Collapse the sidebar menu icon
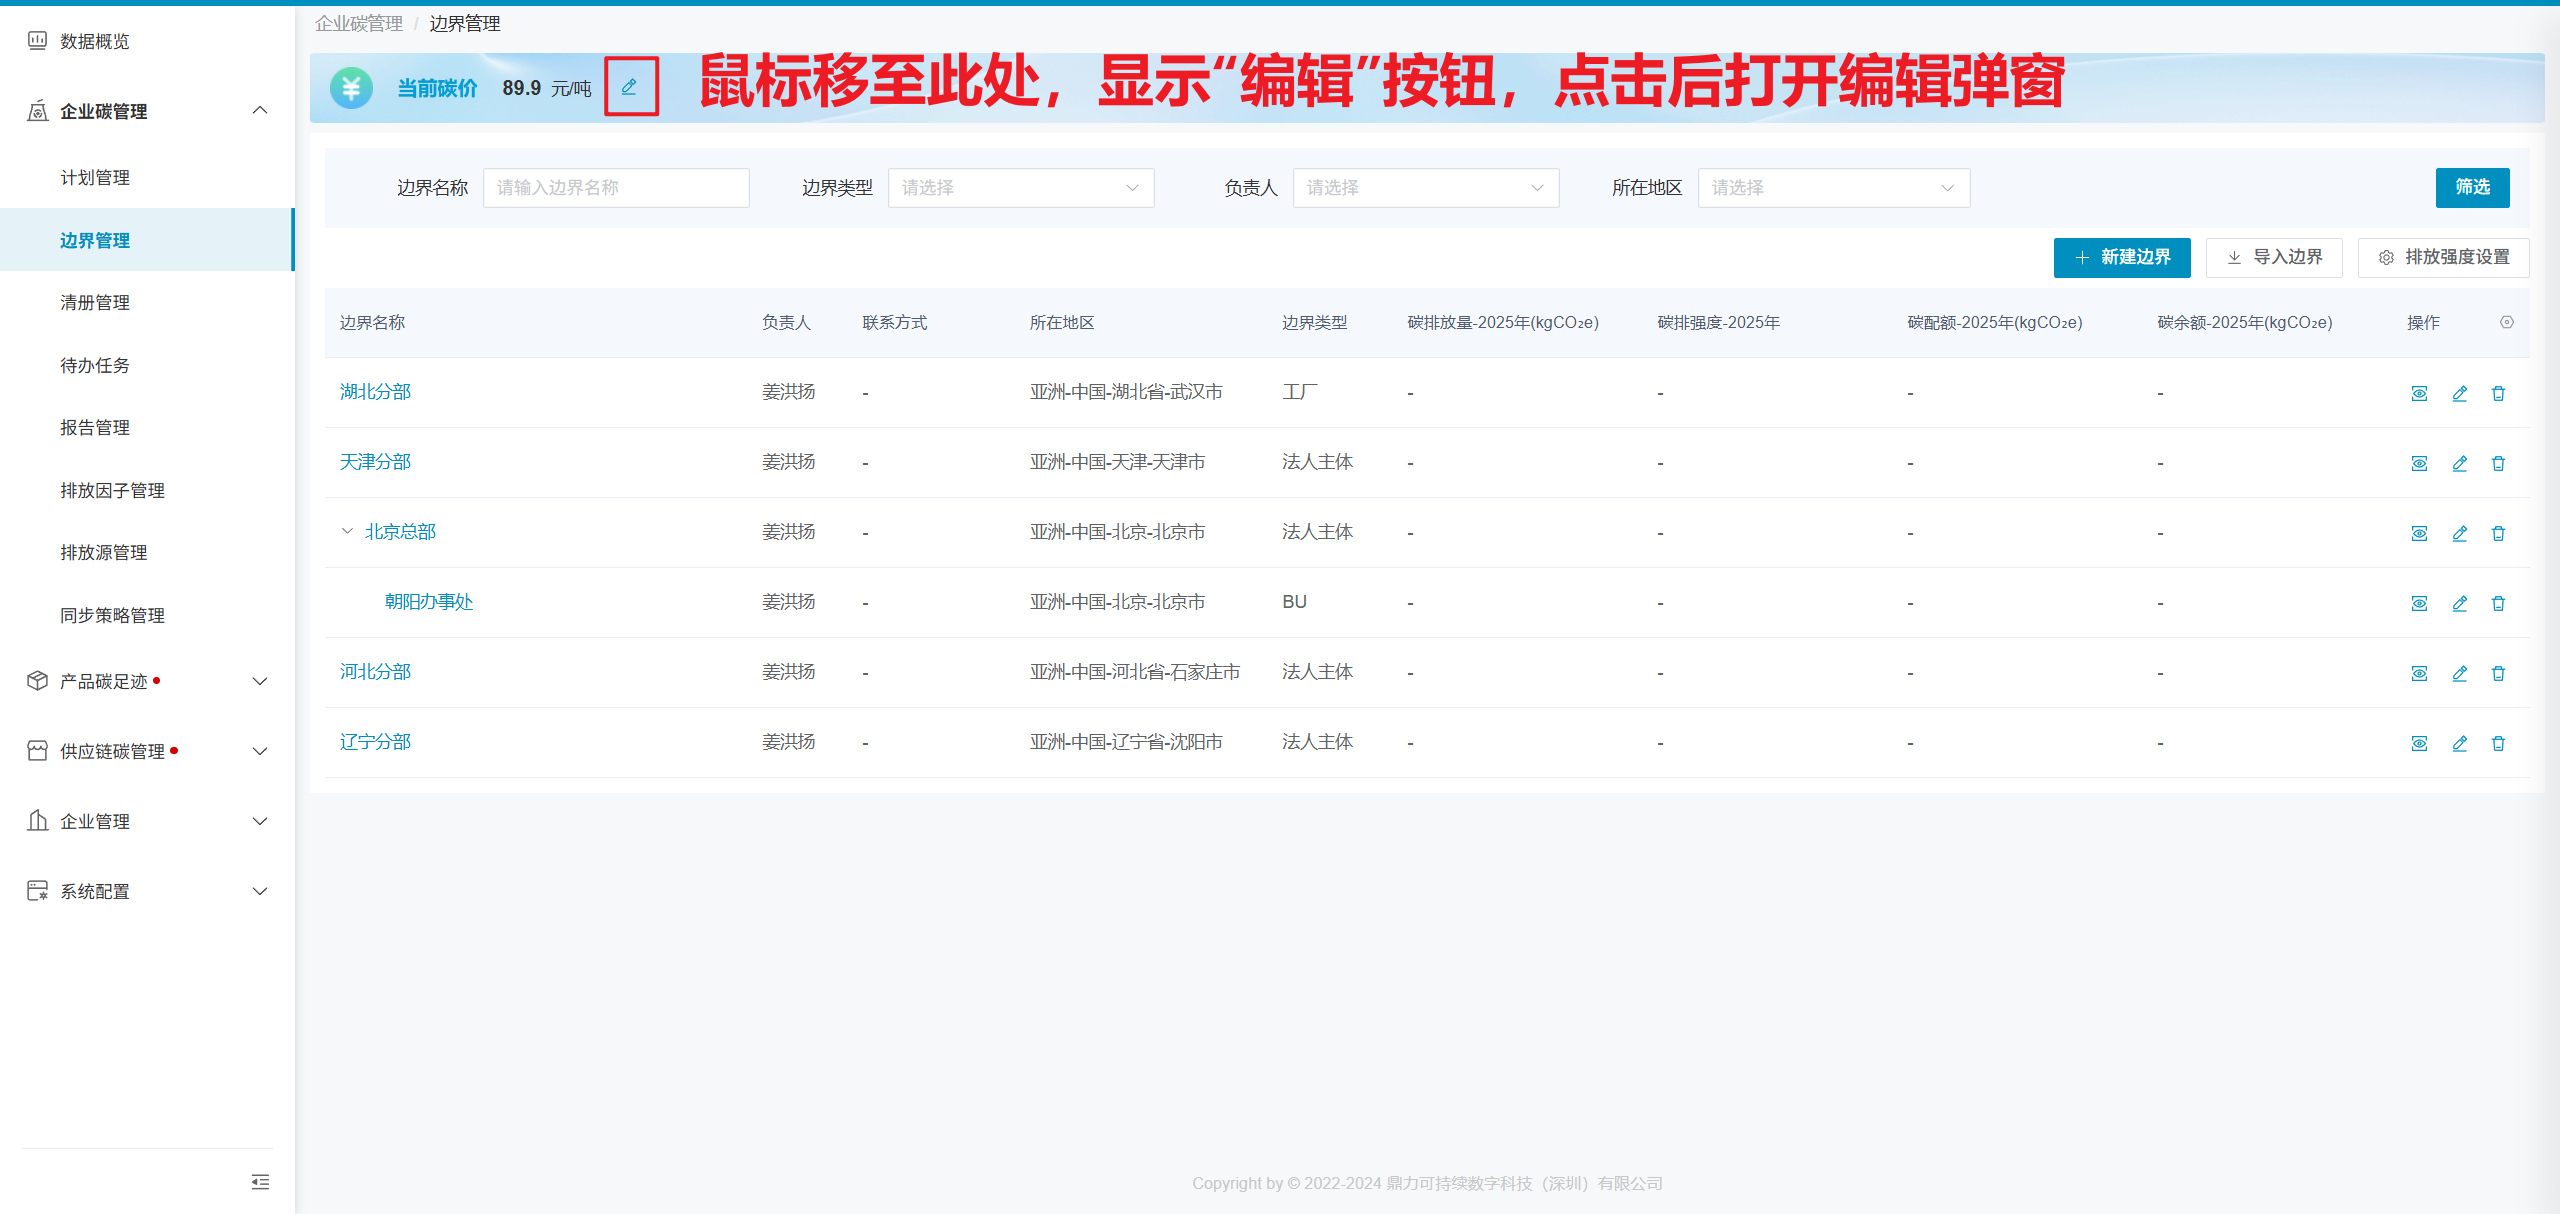Screen dimensions: 2560x1214 coord(260,1182)
